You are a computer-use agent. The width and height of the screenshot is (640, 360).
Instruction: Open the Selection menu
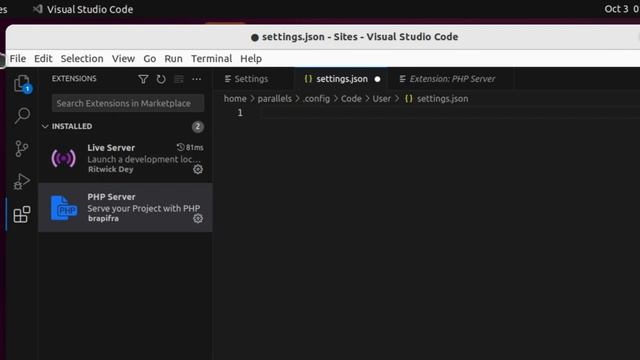pyautogui.click(x=82, y=58)
